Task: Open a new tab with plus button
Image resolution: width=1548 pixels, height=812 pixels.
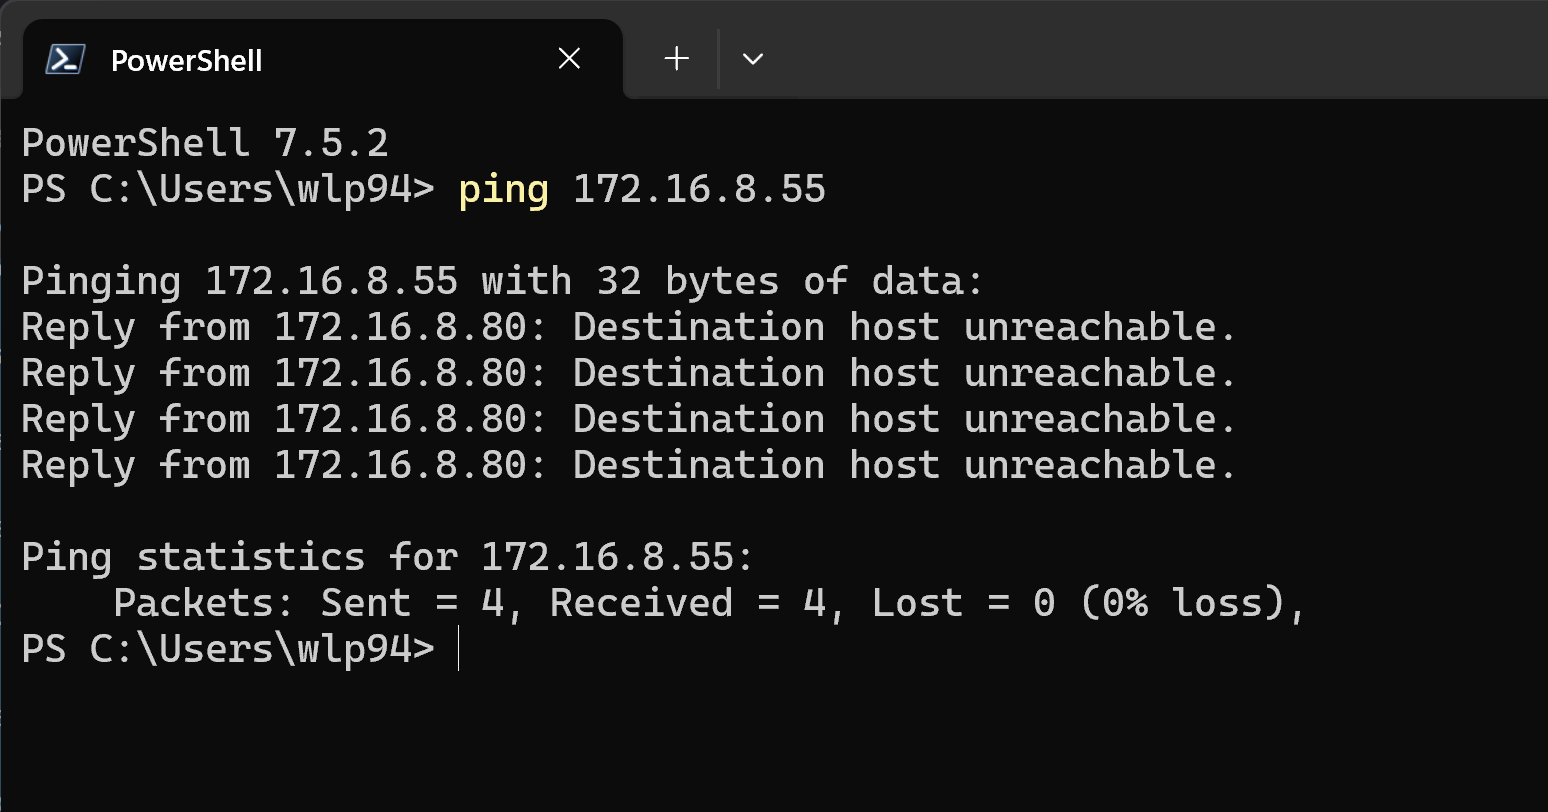Action: tap(677, 59)
